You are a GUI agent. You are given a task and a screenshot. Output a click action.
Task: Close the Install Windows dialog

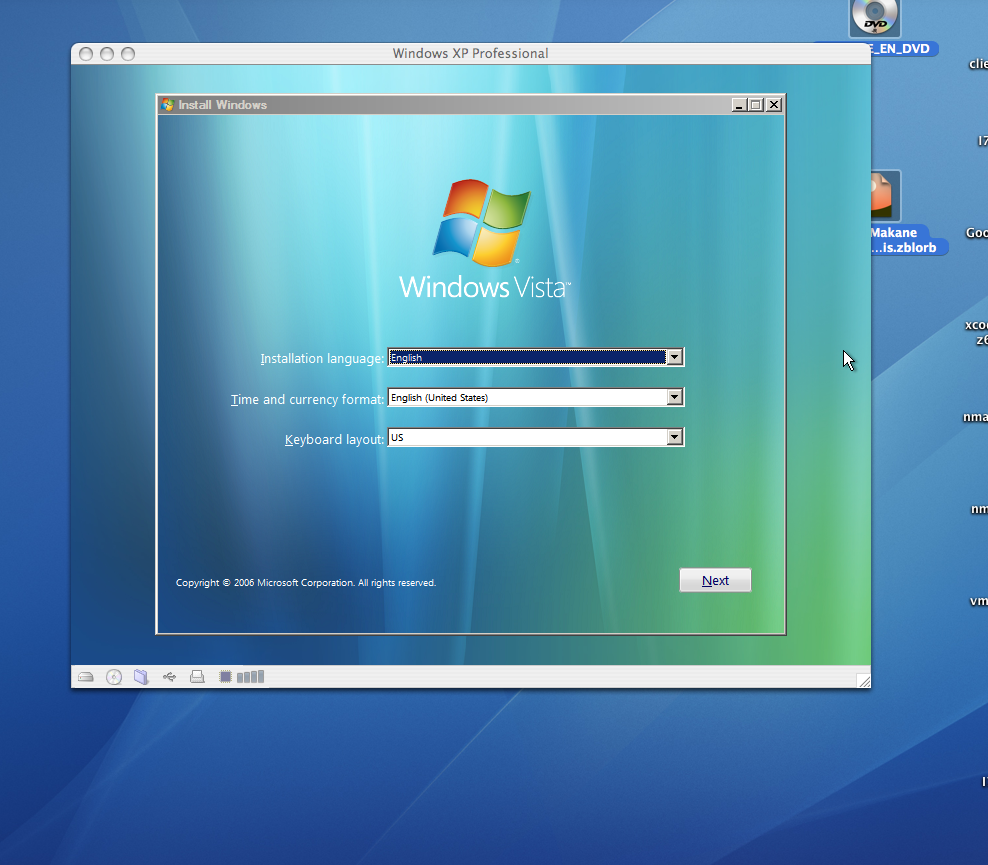coord(774,105)
